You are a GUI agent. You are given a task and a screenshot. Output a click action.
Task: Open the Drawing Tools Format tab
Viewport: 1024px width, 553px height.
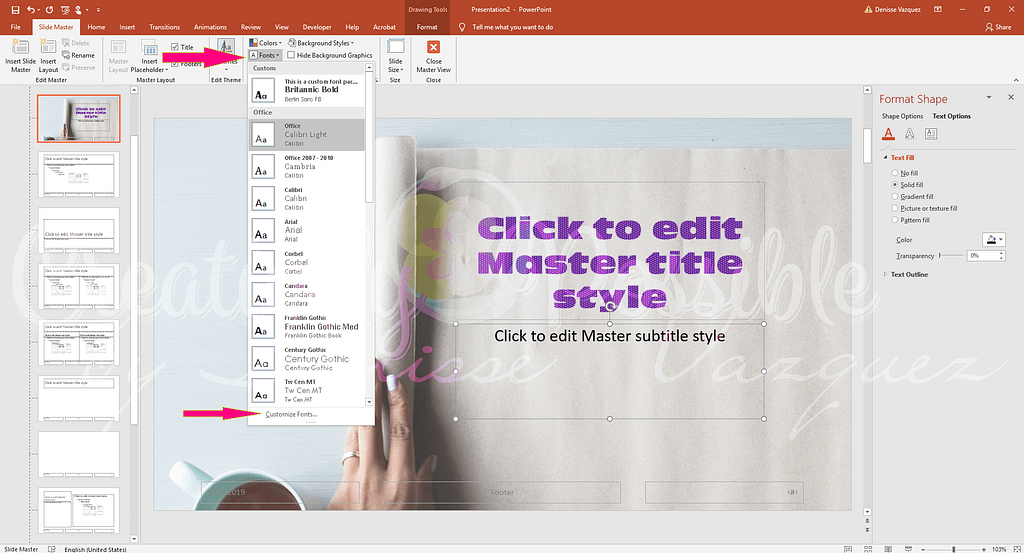click(427, 27)
